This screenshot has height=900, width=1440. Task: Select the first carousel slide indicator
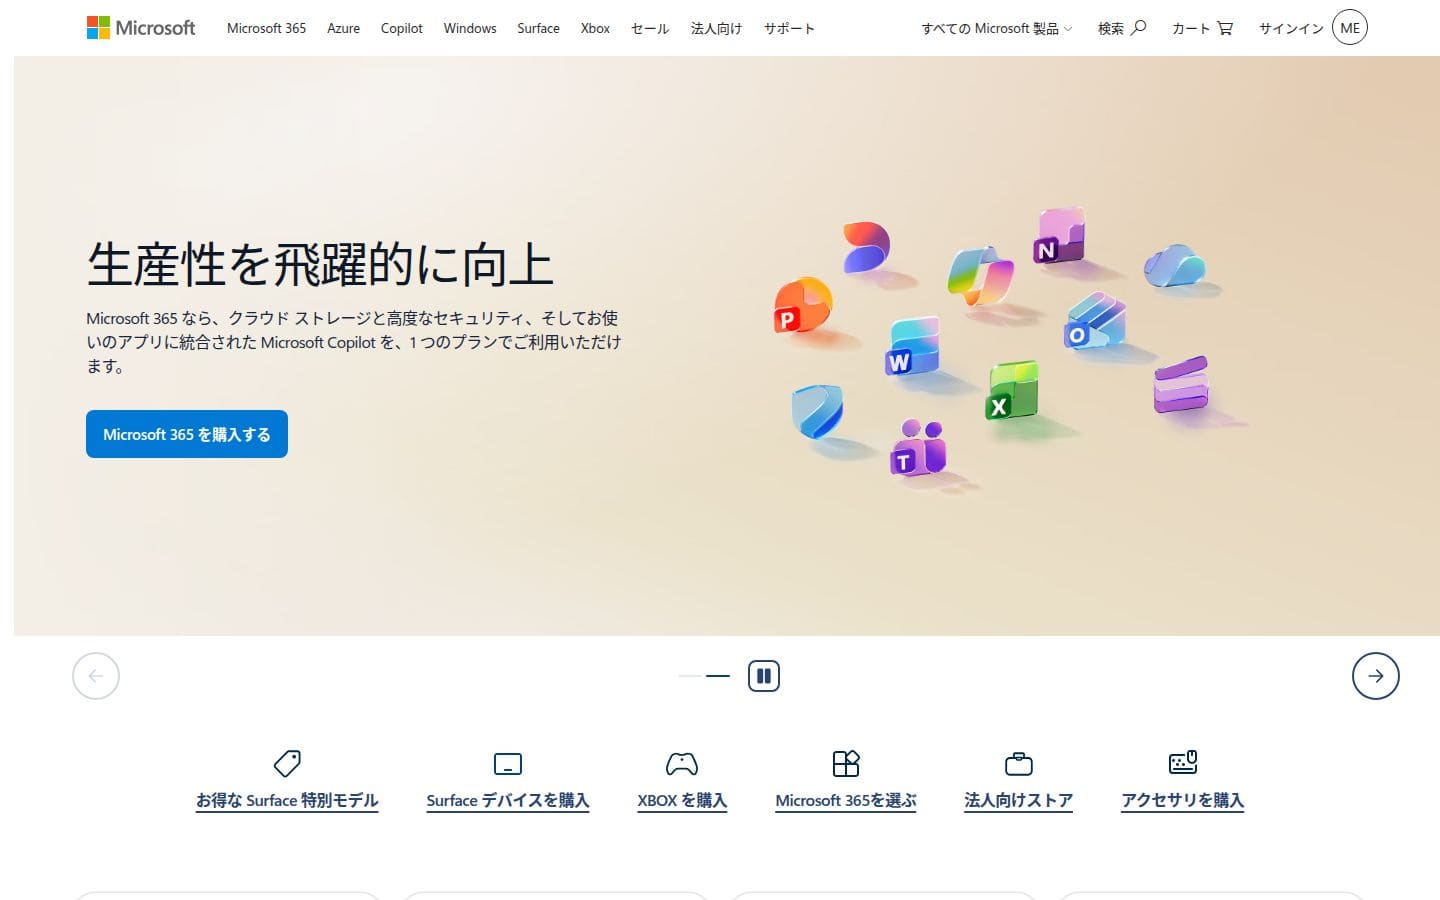point(690,676)
